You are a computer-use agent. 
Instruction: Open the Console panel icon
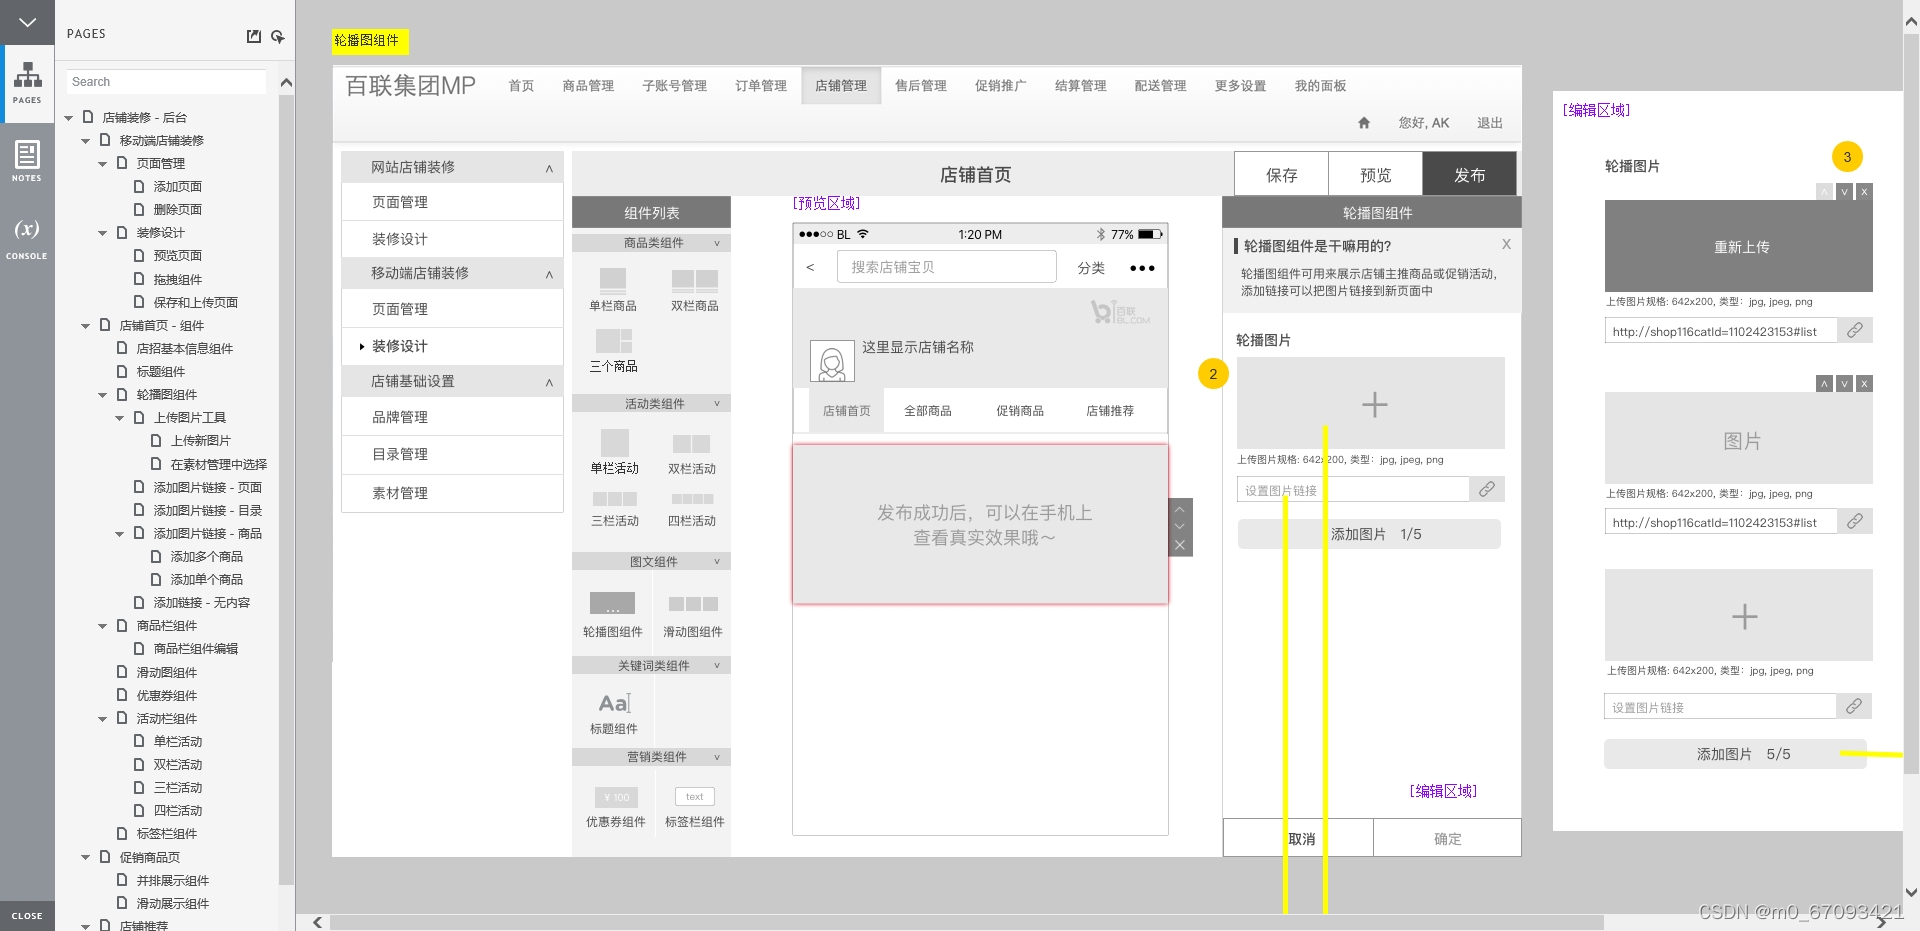click(27, 237)
